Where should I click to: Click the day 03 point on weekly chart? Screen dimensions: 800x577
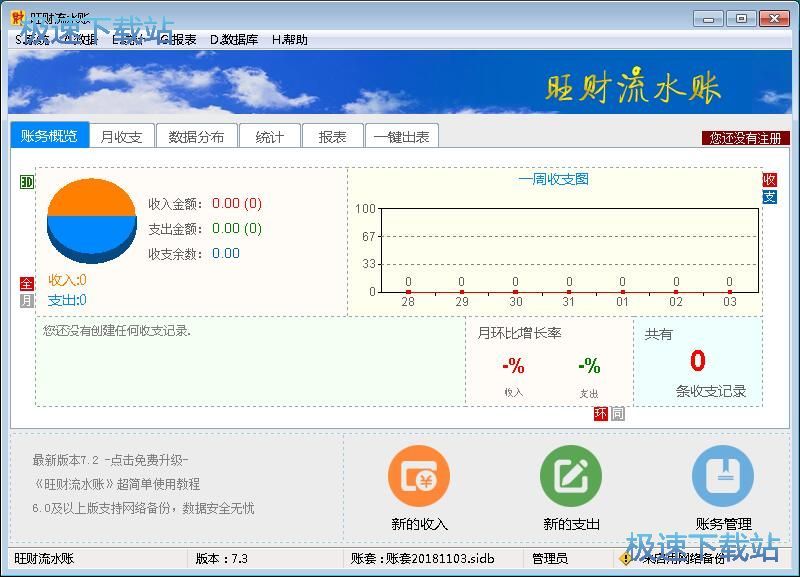coord(730,292)
